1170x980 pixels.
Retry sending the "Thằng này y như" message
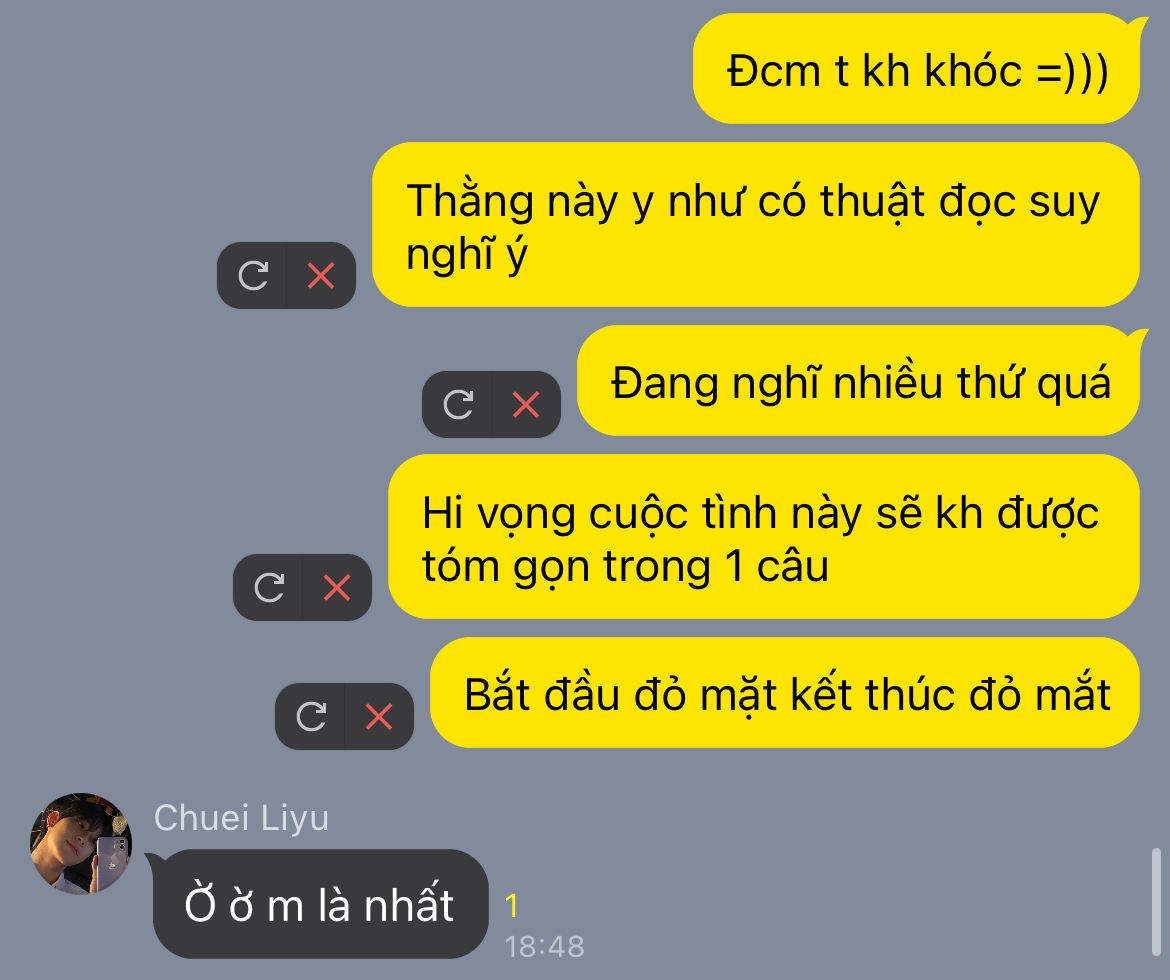(x=253, y=275)
